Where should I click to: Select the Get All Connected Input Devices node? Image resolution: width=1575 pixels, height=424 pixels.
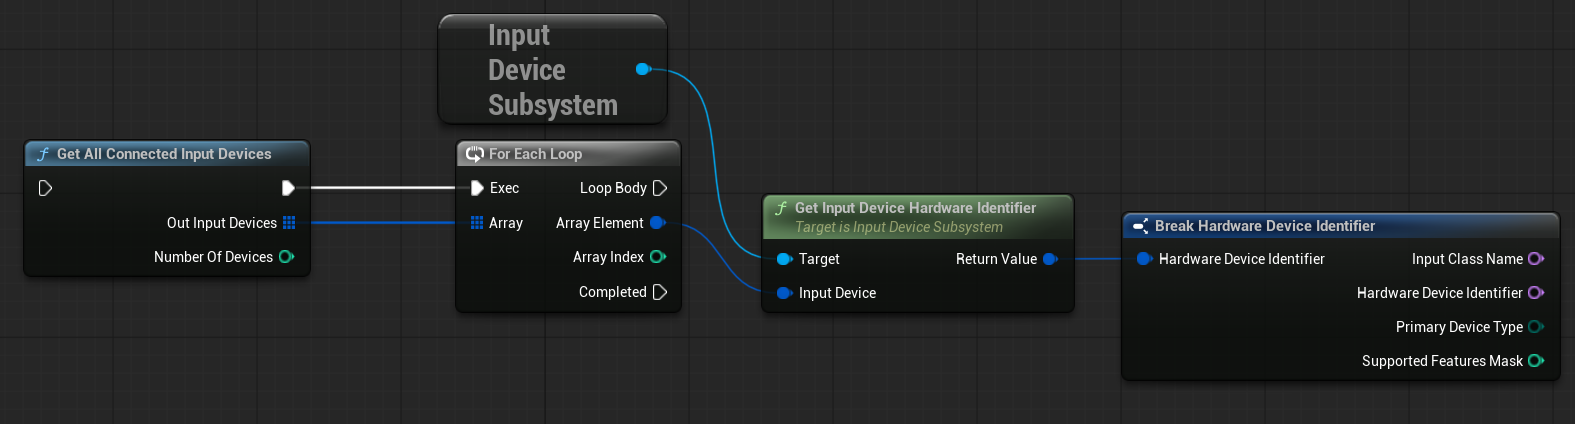(x=164, y=154)
